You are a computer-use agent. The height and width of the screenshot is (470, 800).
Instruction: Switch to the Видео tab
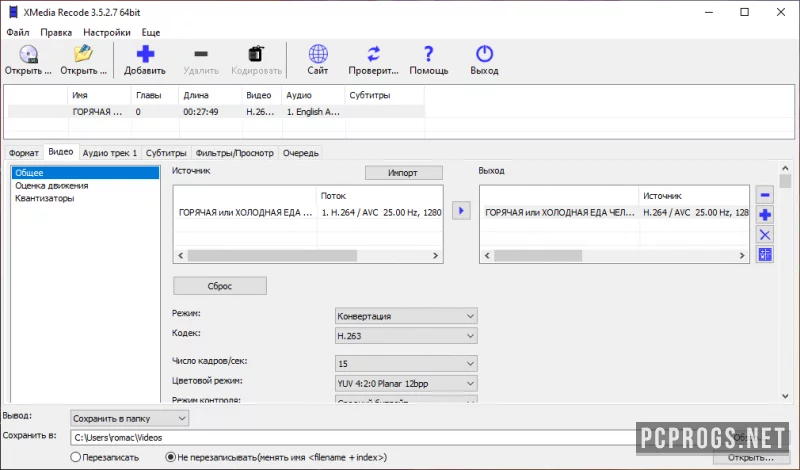coord(61,152)
